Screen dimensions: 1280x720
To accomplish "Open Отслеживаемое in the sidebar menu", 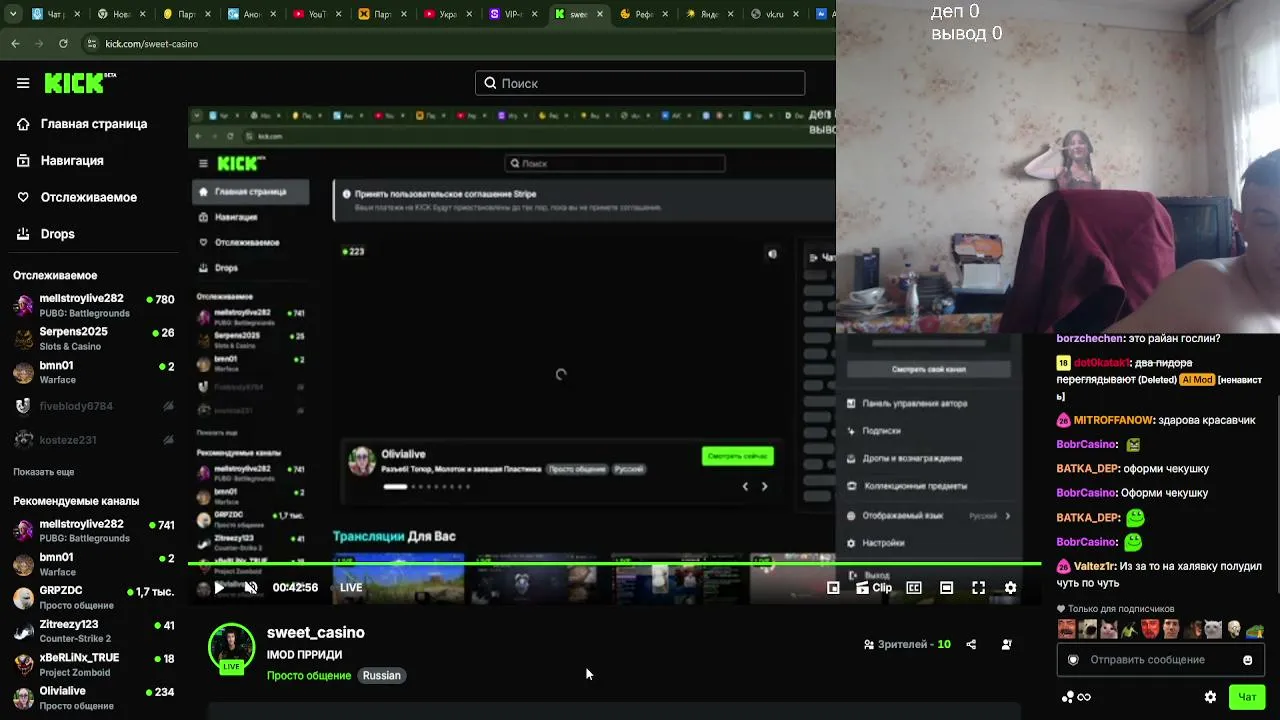I will [78, 197].
